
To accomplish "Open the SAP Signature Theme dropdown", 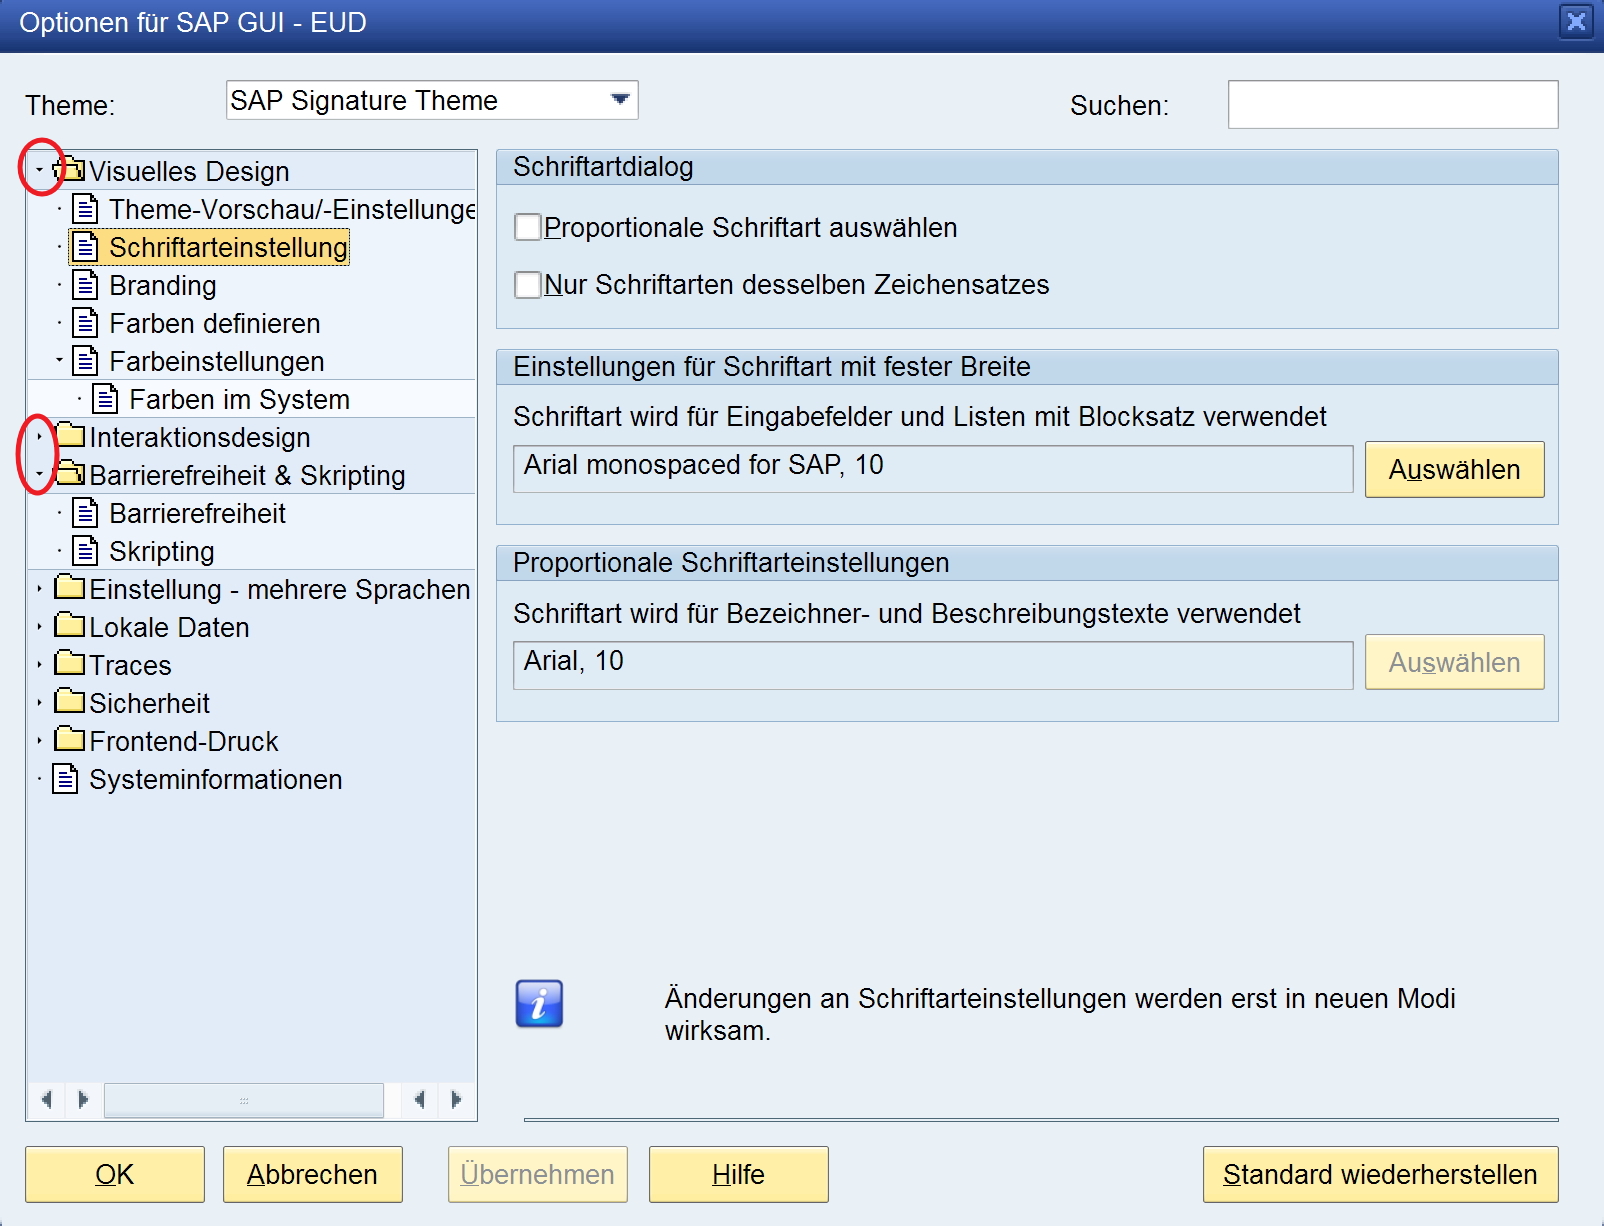I will tap(620, 99).
